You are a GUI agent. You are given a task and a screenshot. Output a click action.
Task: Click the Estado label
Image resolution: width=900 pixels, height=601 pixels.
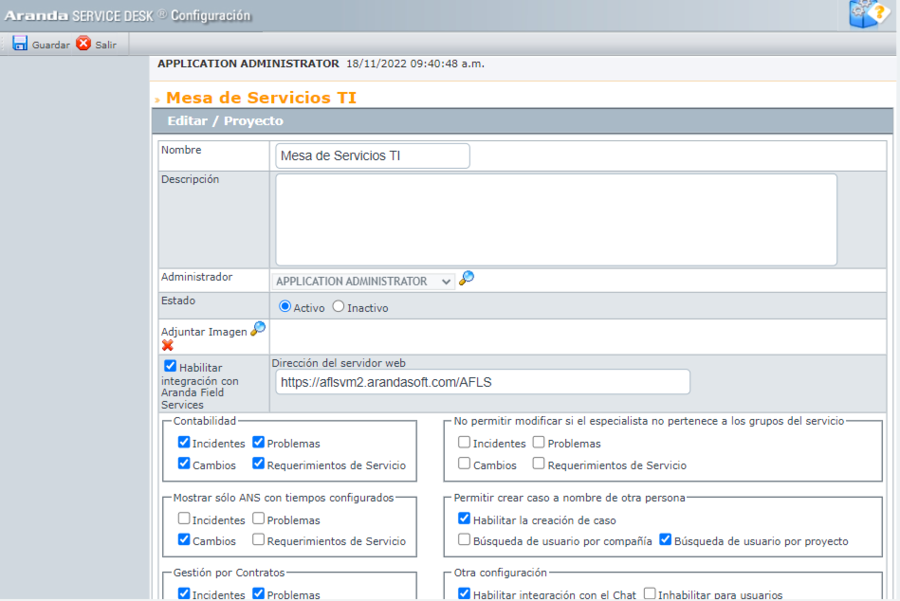[178, 301]
